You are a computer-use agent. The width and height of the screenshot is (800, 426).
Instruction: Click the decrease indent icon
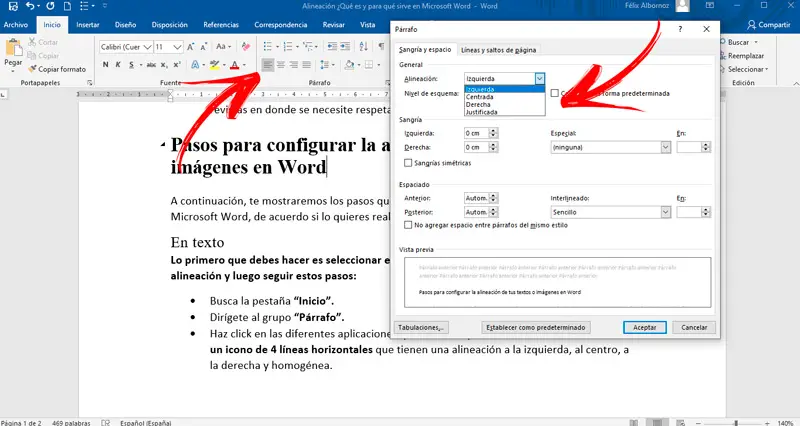tap(332, 46)
